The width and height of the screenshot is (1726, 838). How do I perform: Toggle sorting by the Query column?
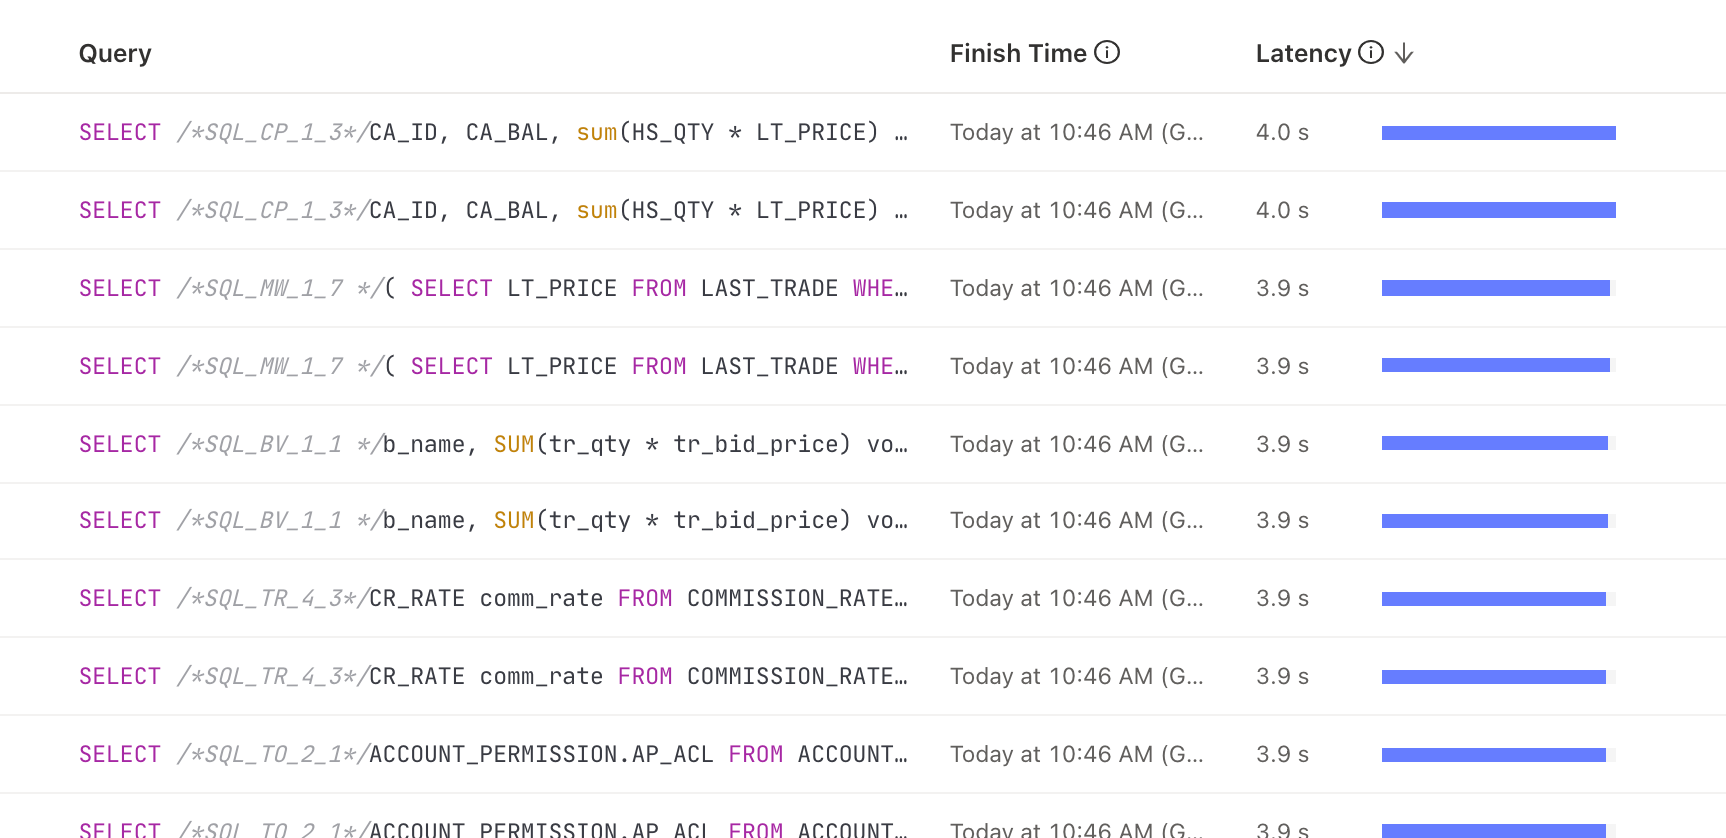[x=115, y=53]
